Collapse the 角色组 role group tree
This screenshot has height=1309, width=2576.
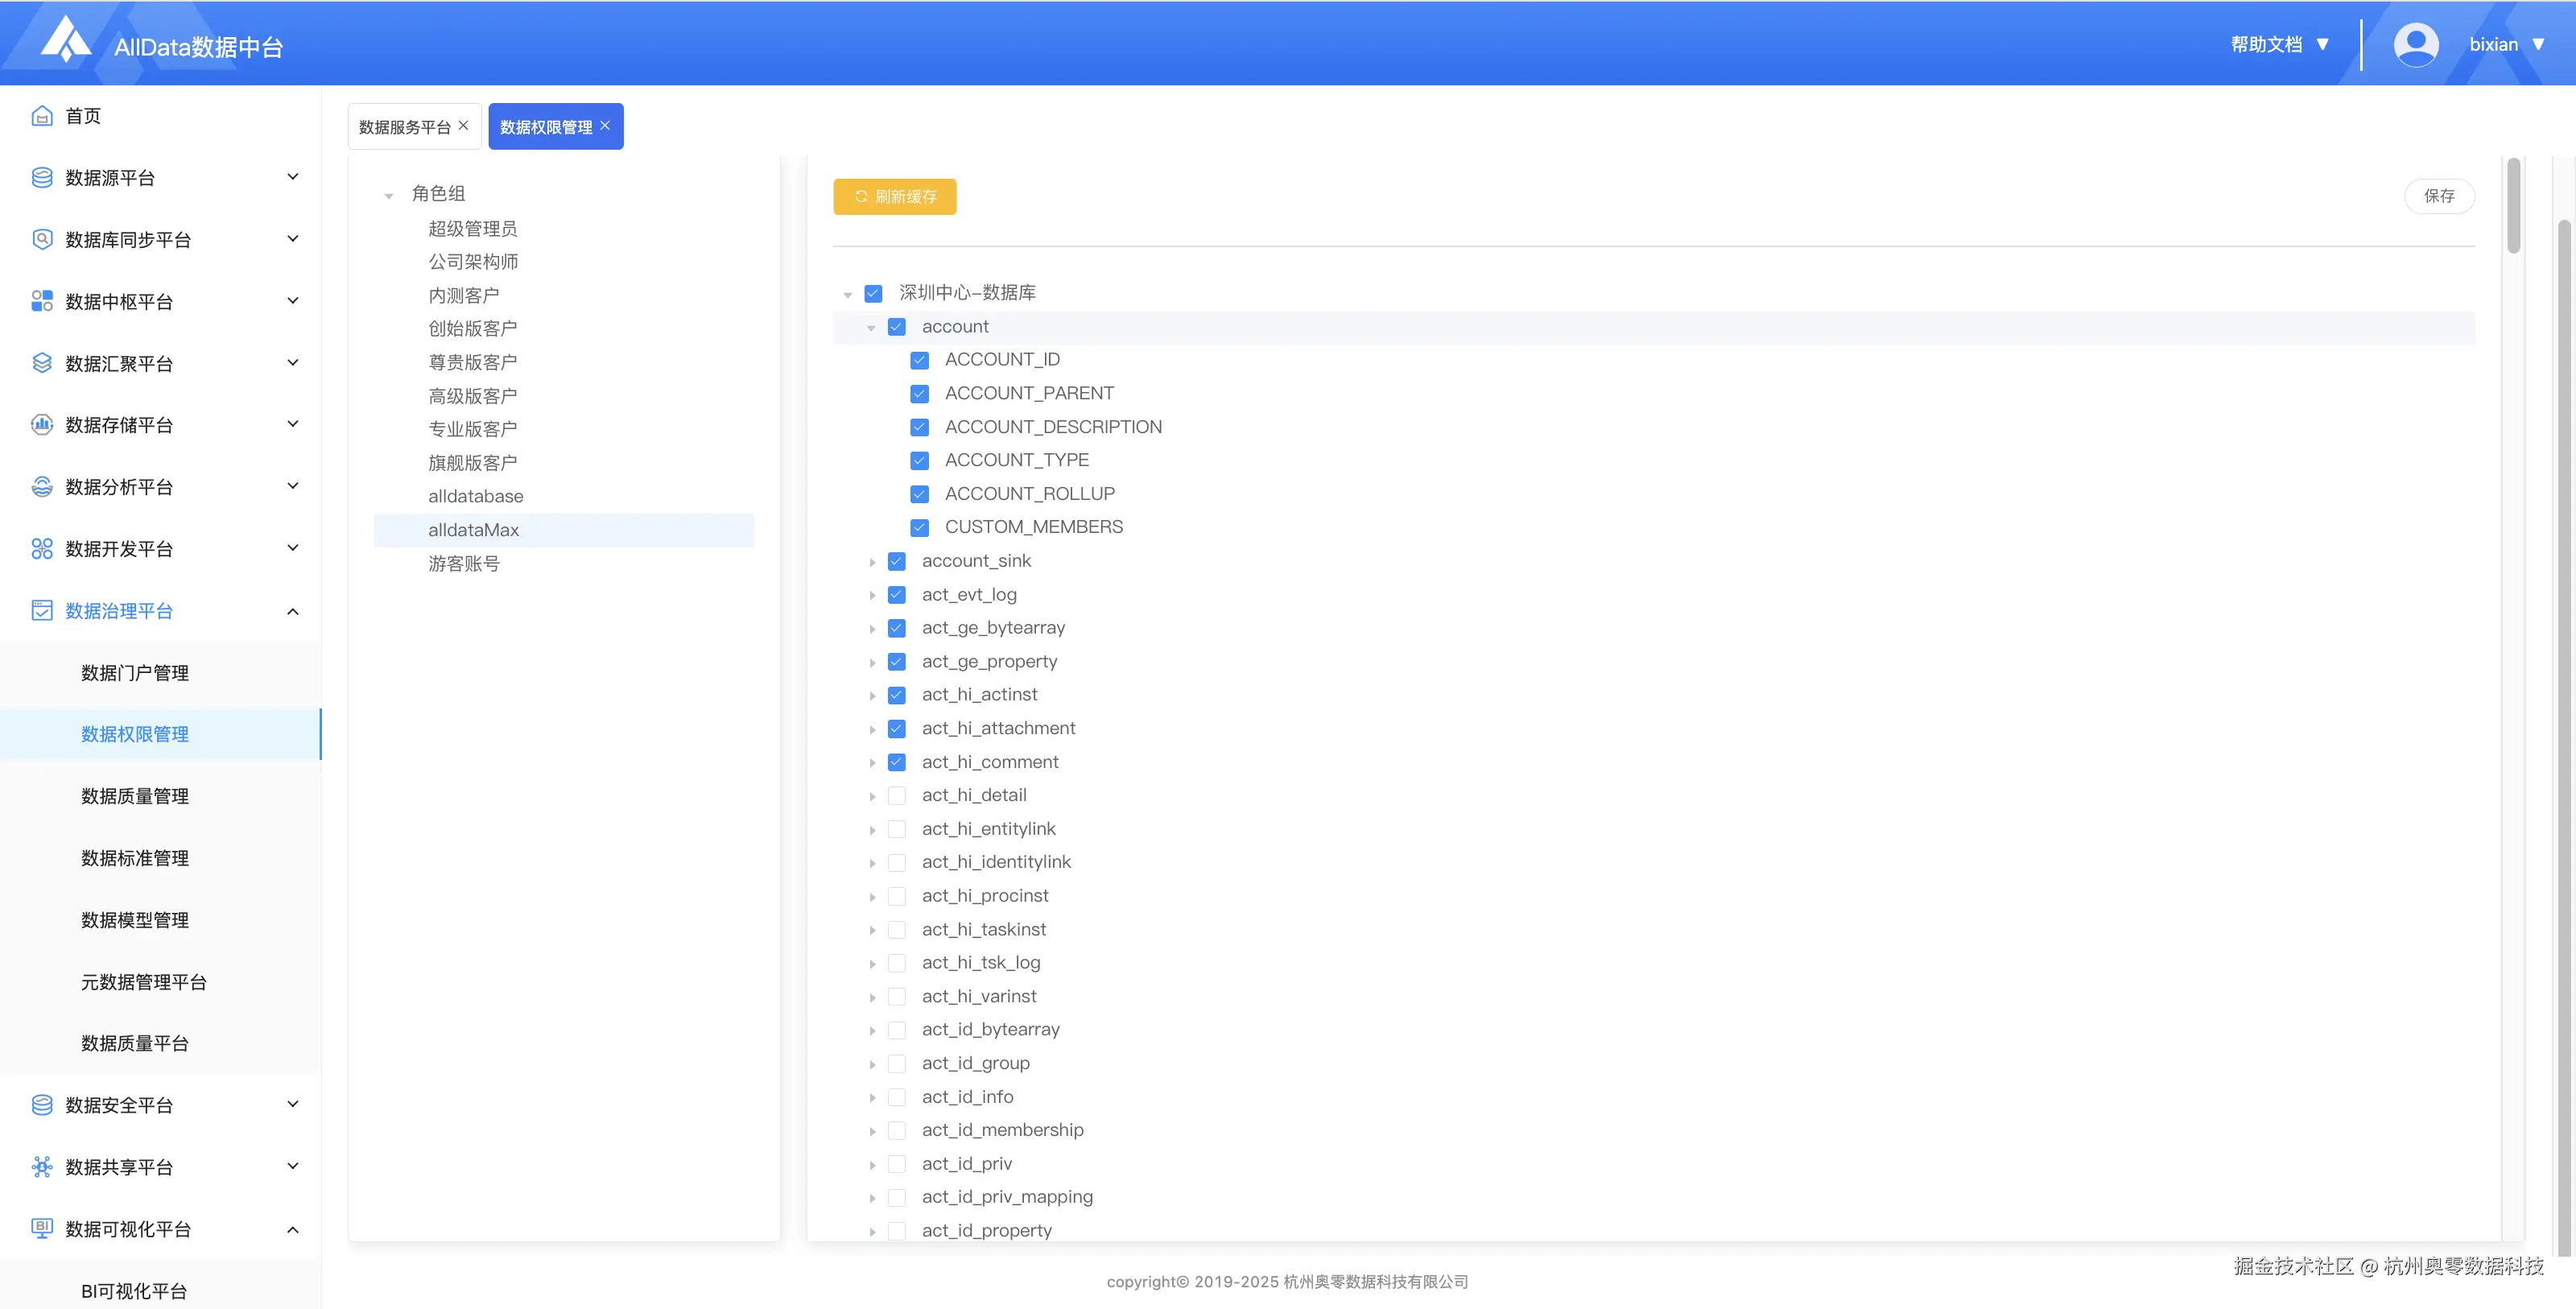click(x=389, y=195)
